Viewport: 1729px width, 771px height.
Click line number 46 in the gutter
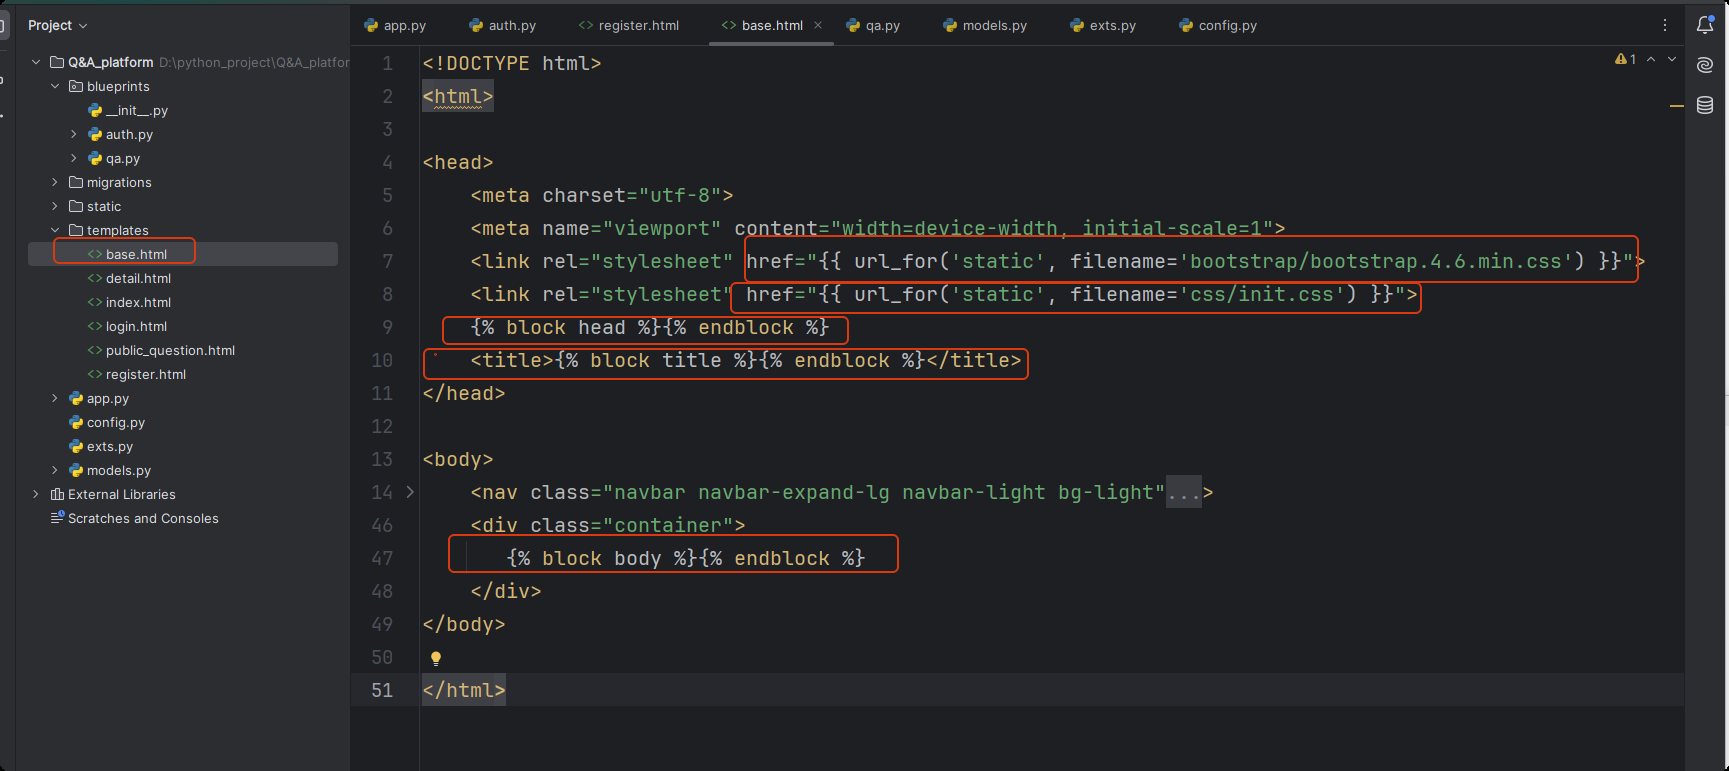pos(382,525)
